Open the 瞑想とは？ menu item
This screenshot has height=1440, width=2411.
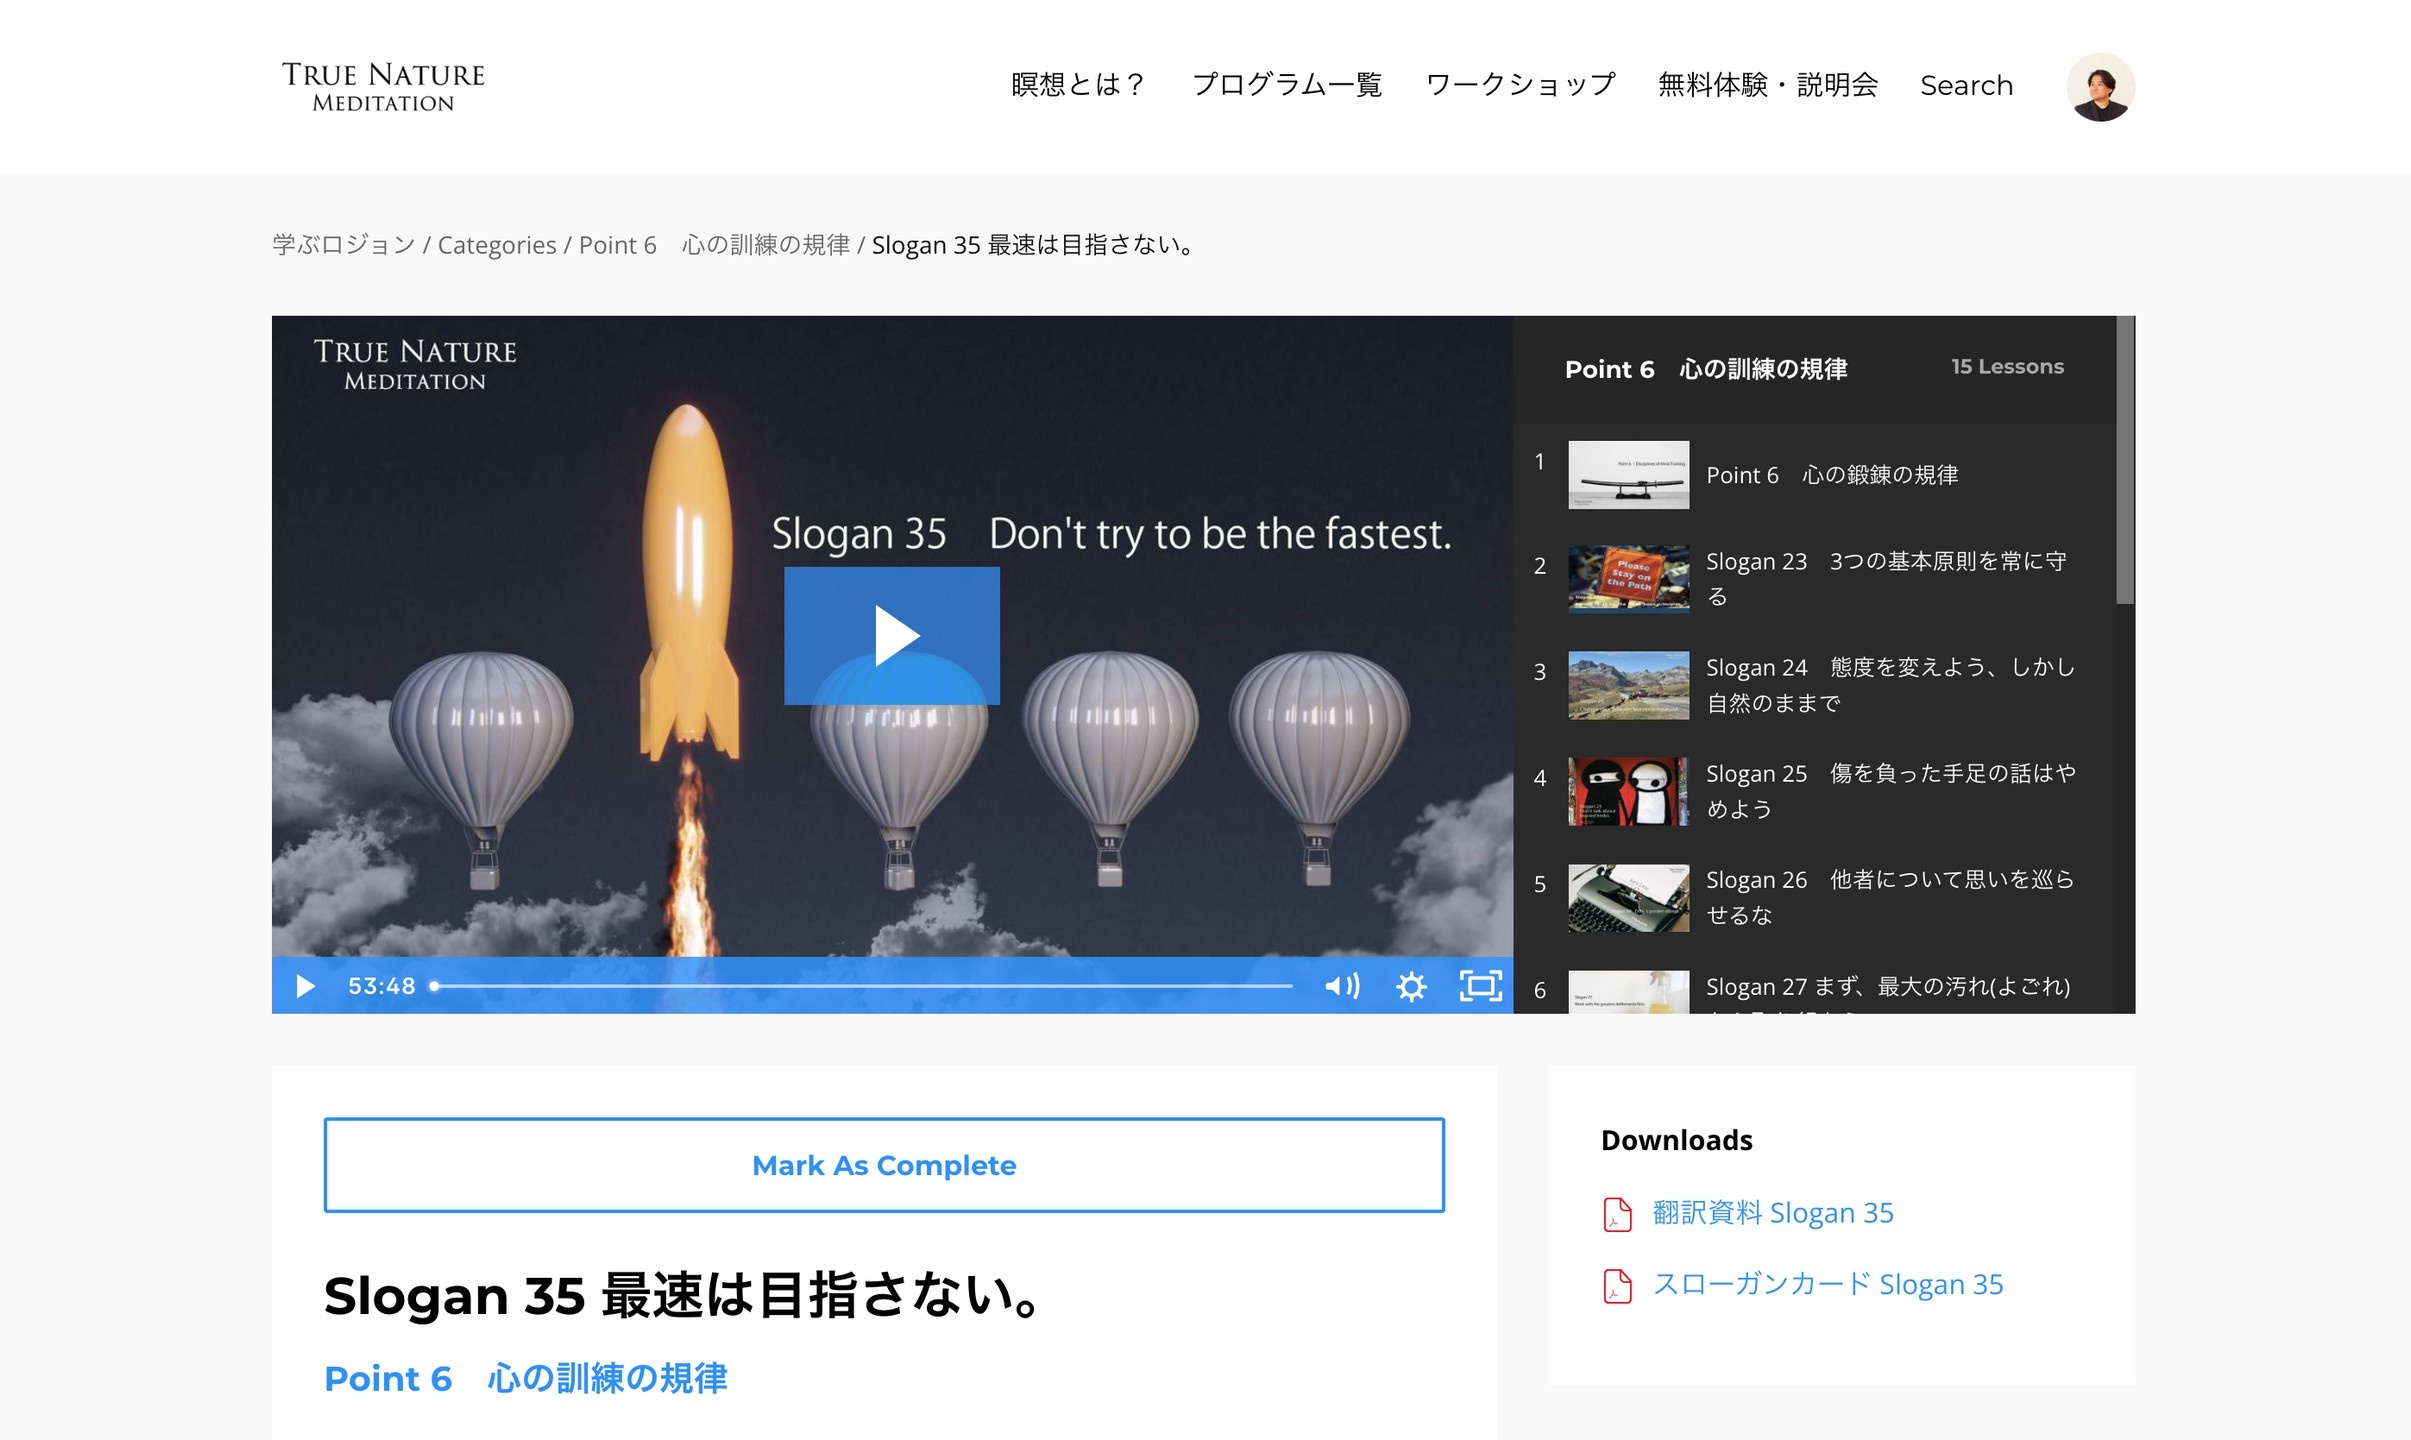pos(1078,85)
